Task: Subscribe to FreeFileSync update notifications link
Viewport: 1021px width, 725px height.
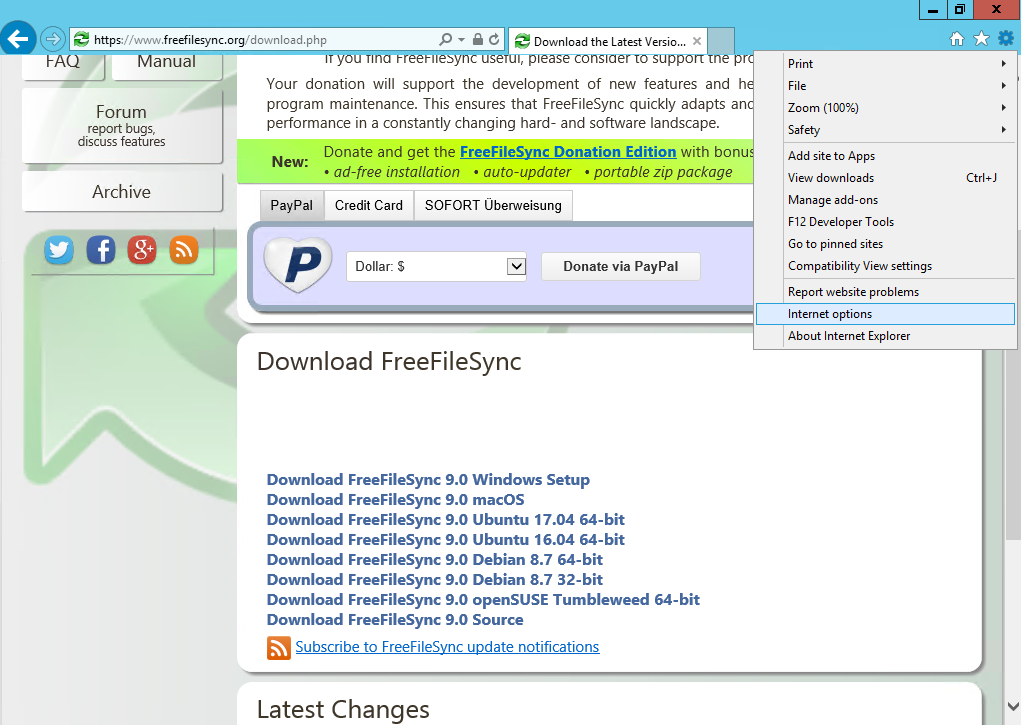Action: tap(447, 647)
